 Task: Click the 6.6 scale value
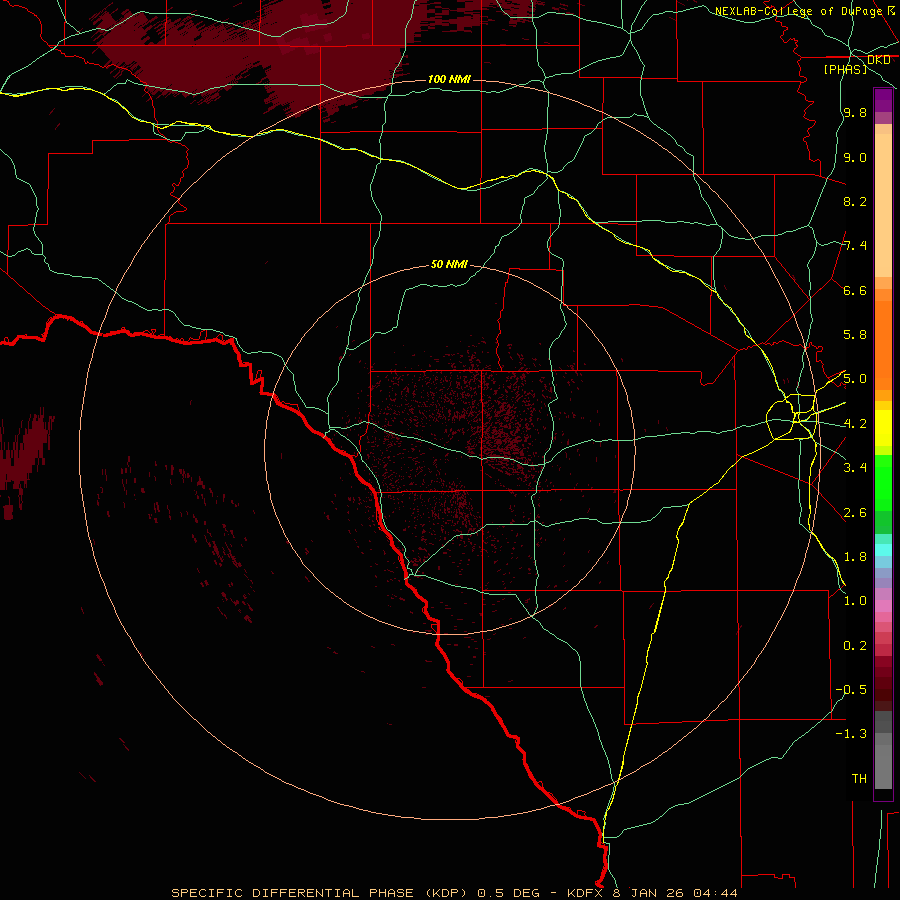(x=855, y=290)
